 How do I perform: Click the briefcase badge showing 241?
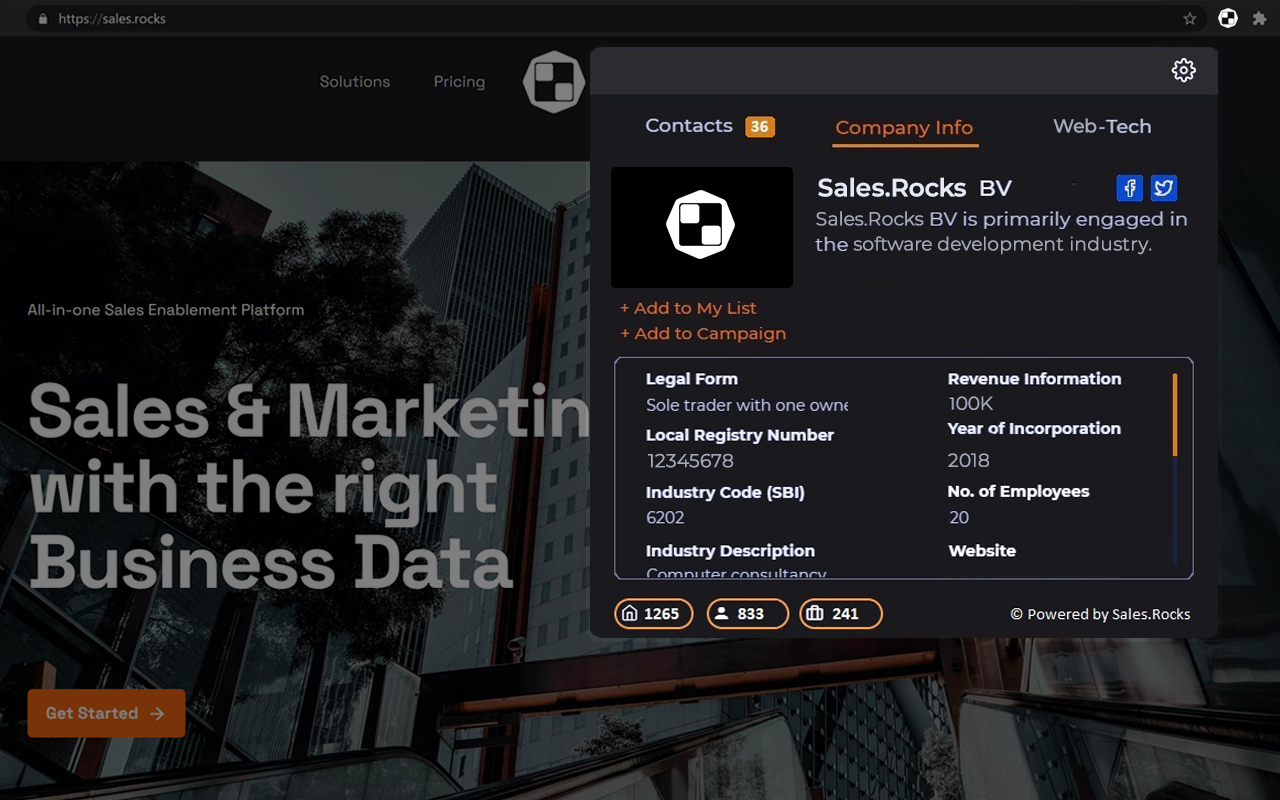[840, 613]
